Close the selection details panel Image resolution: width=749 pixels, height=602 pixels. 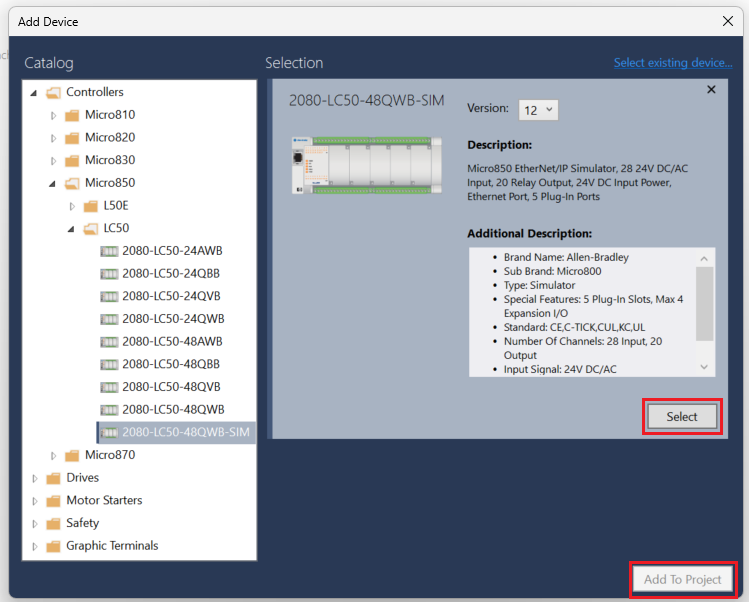coord(711,89)
